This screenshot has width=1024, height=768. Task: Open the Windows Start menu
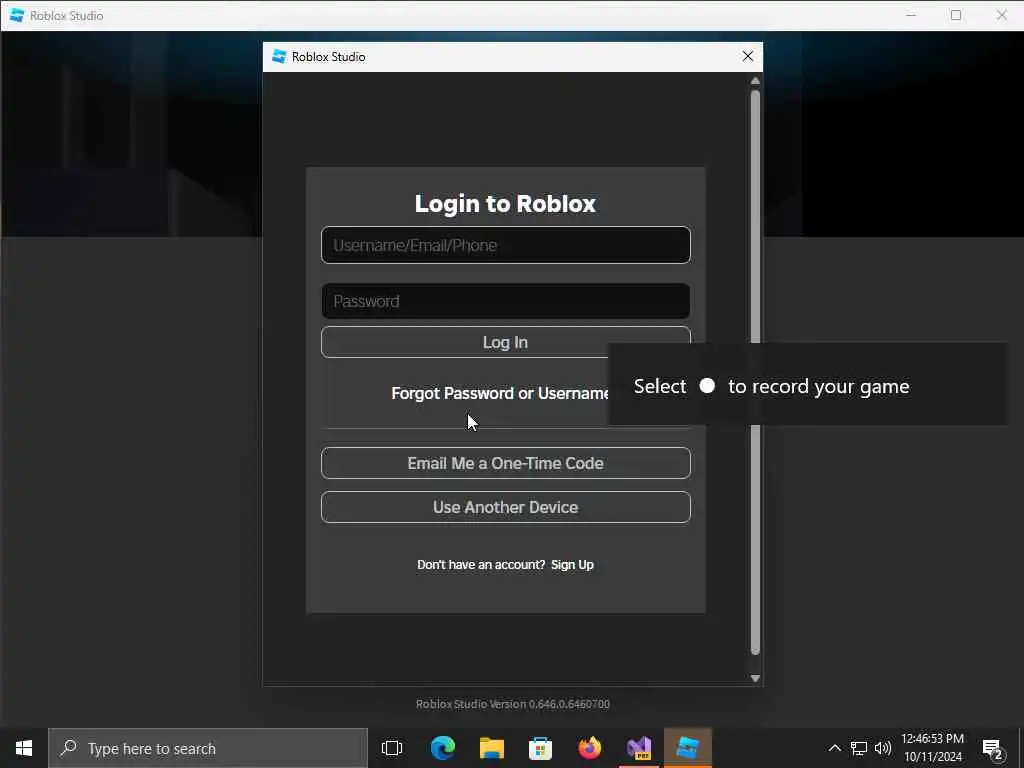point(24,748)
